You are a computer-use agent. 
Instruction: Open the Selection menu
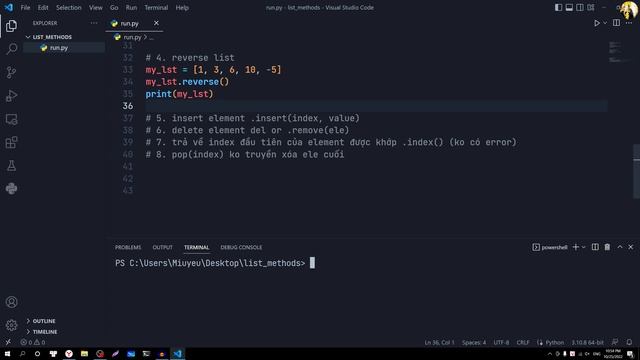click(x=69, y=7)
